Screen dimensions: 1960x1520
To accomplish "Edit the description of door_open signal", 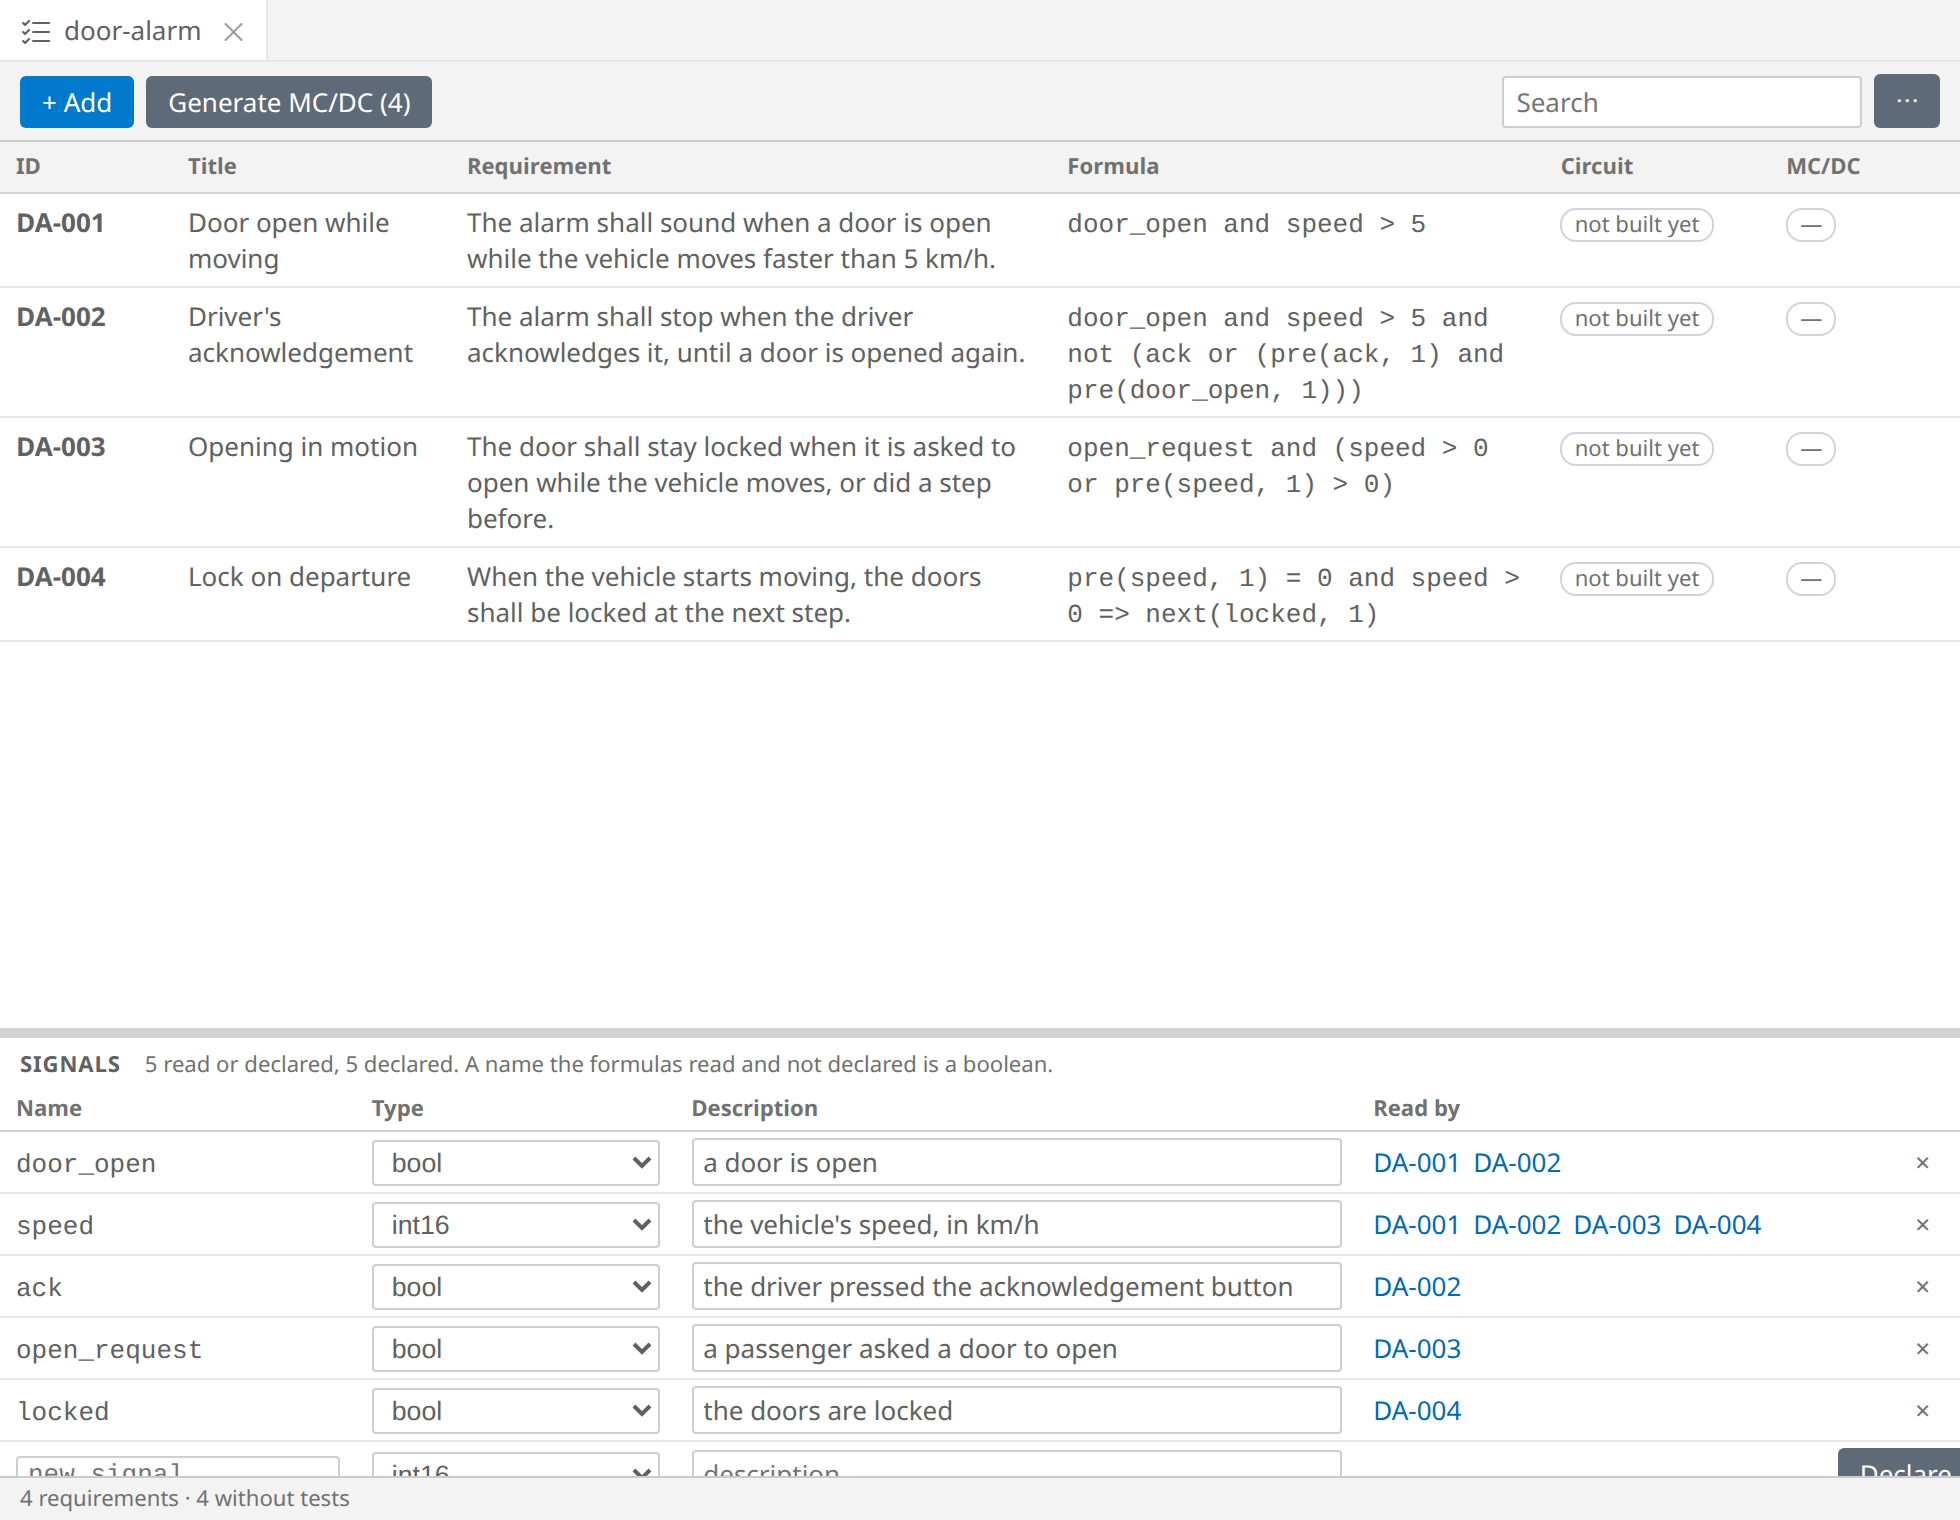I will [x=1016, y=1163].
